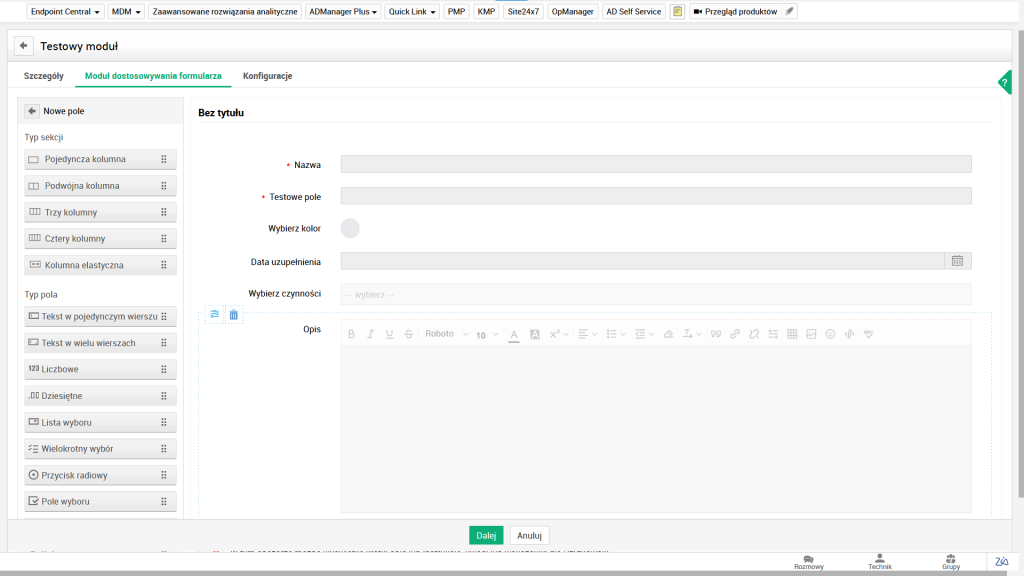Click back arrow next to Testowy moduł
The height and width of the screenshot is (576, 1024).
(22, 46)
